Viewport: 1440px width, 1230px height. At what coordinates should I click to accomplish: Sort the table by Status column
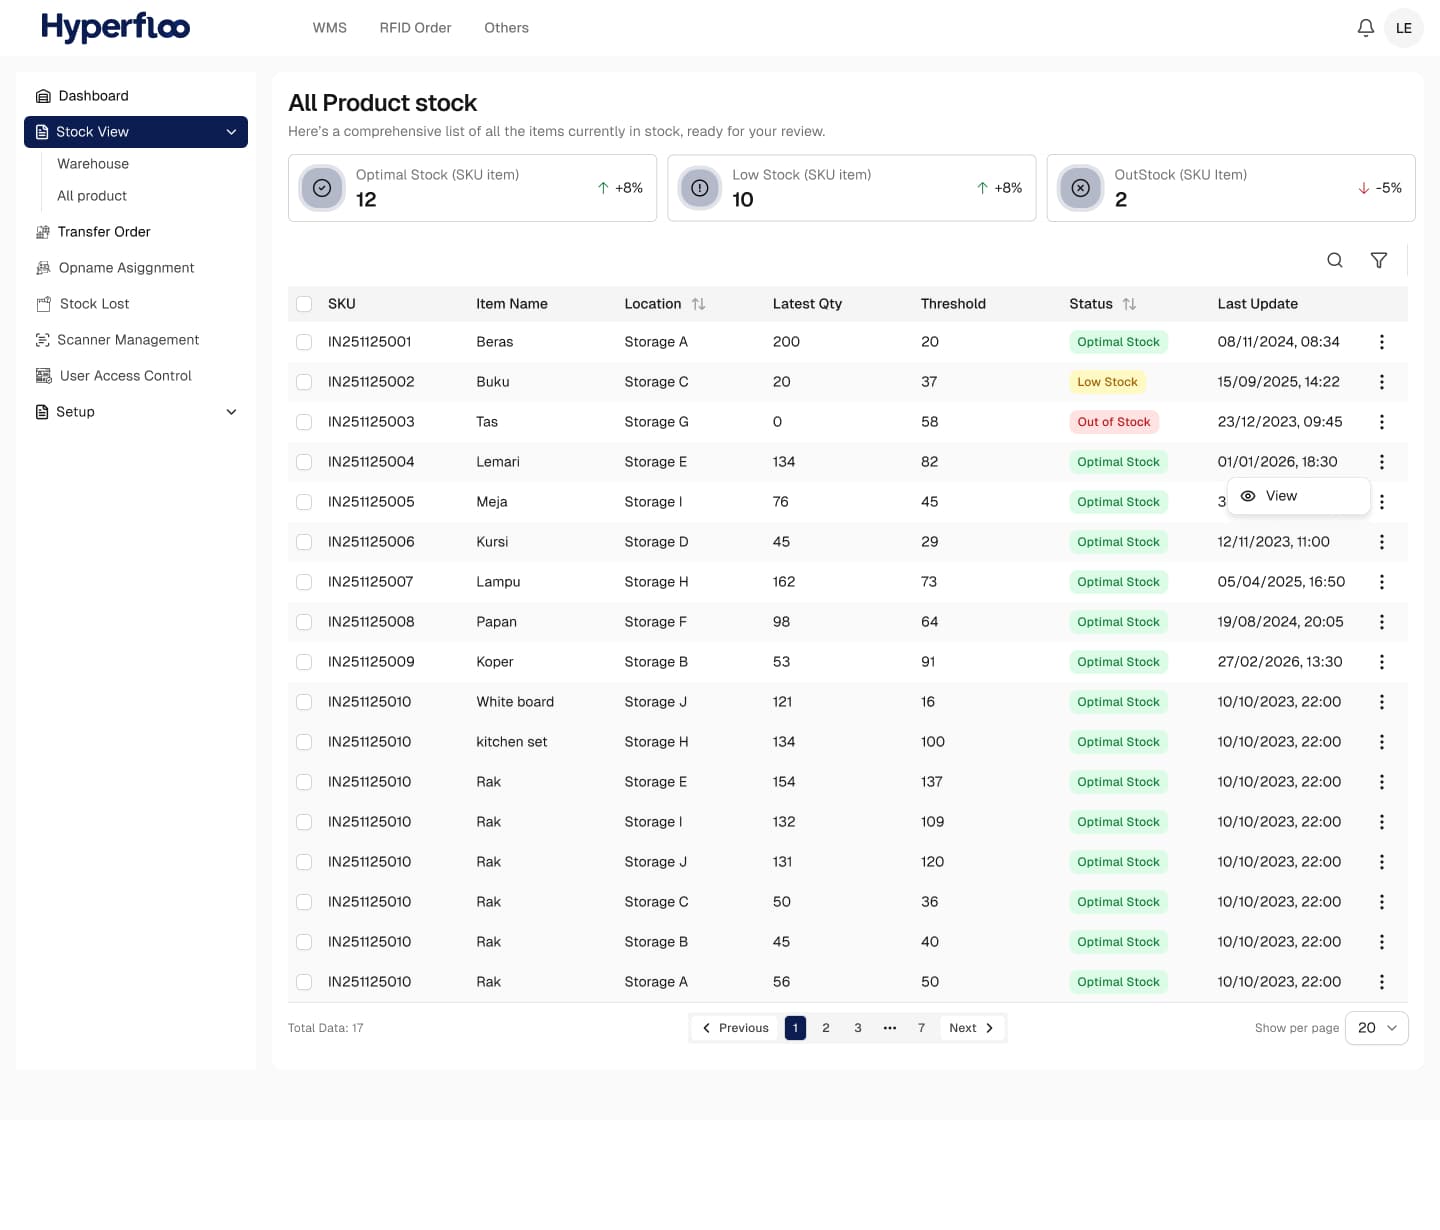click(1129, 303)
